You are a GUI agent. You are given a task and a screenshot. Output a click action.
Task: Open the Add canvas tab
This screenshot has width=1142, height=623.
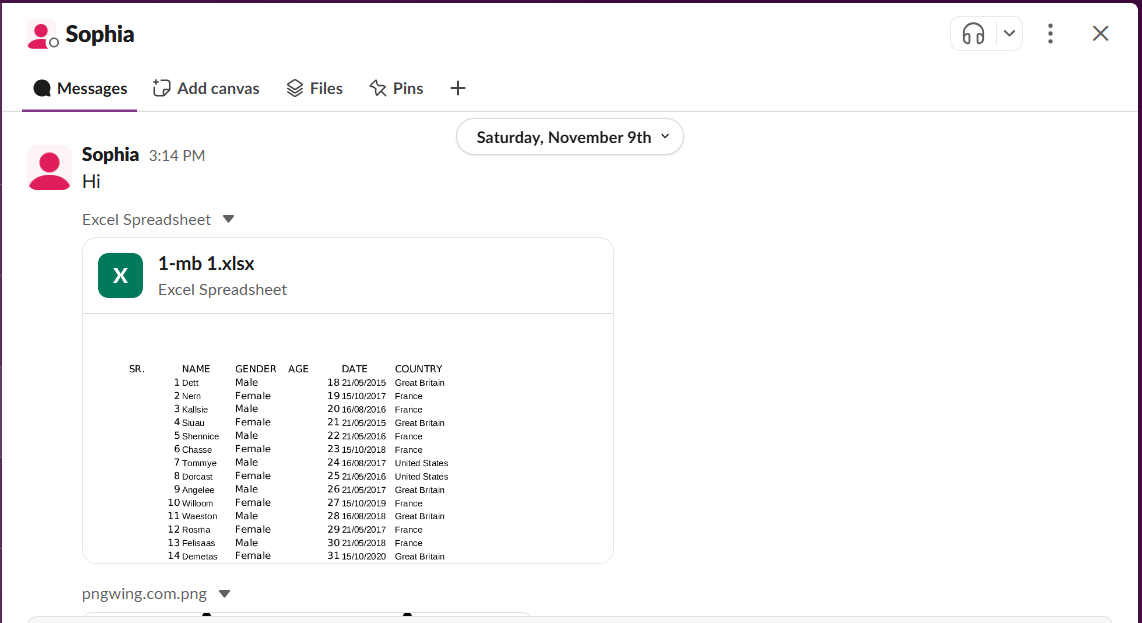tap(206, 88)
